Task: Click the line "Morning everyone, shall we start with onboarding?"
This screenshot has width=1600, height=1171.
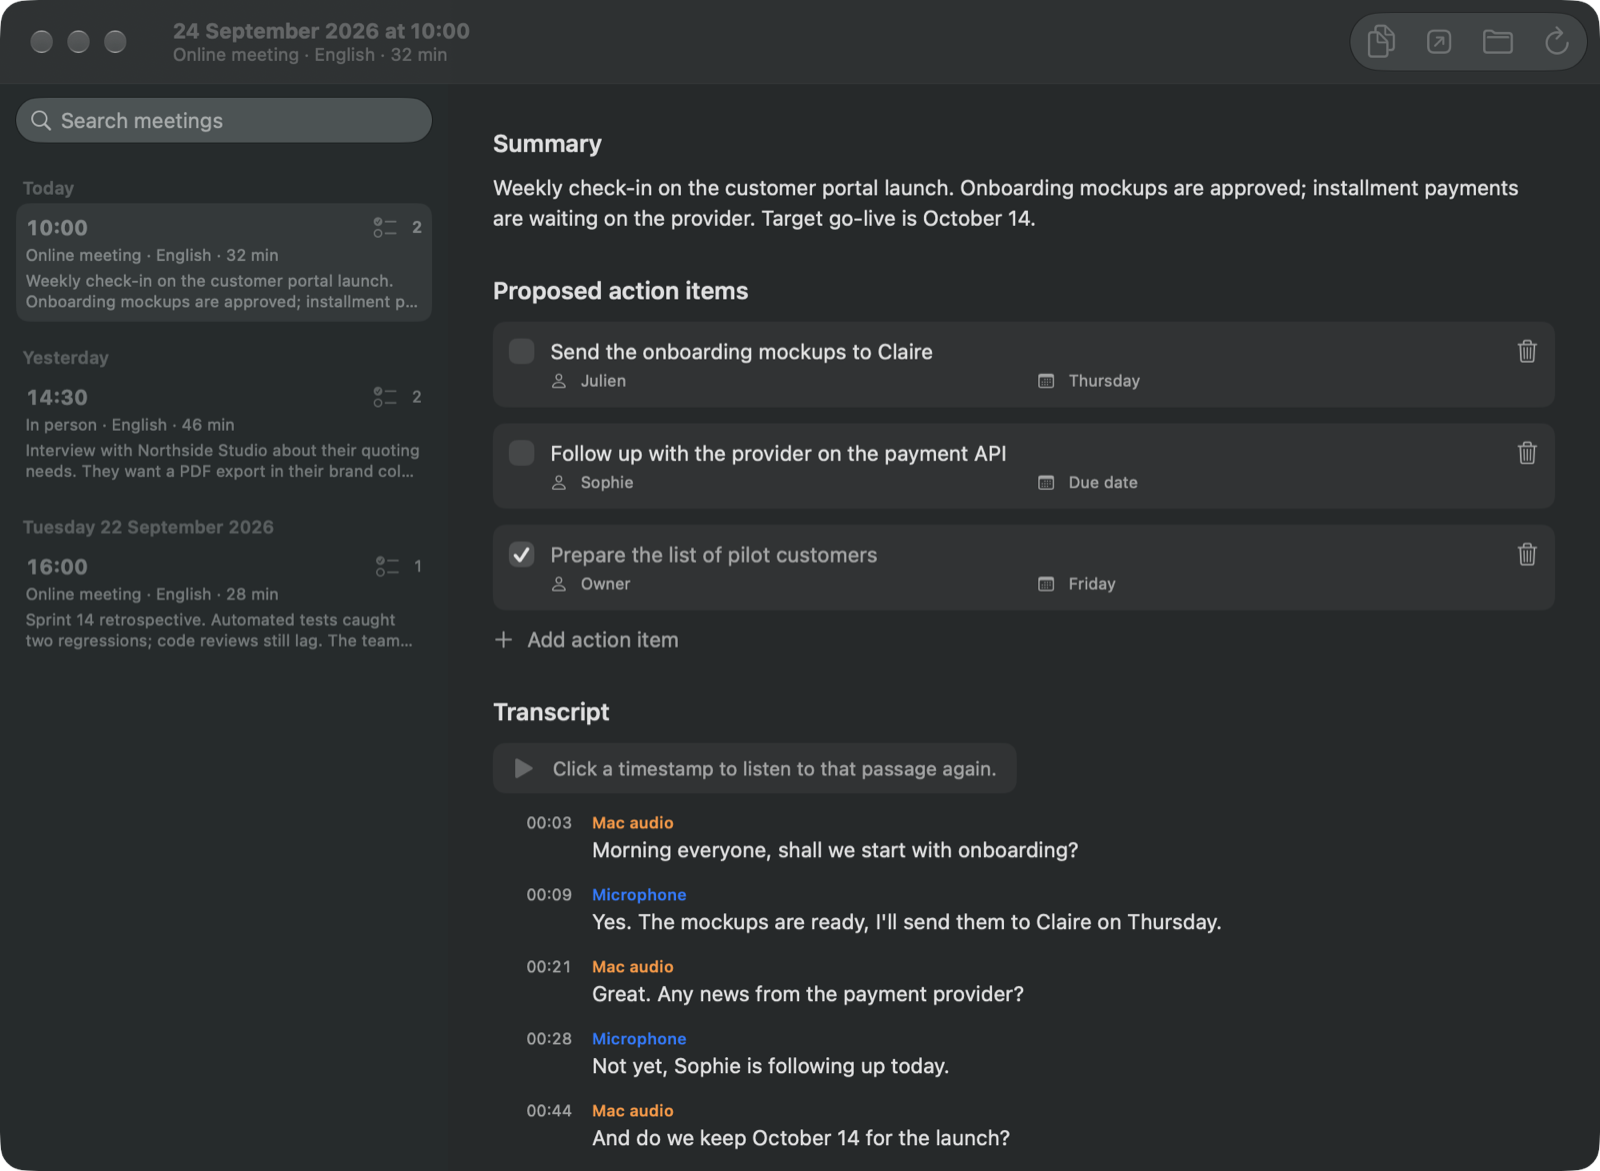Action: click(x=835, y=850)
